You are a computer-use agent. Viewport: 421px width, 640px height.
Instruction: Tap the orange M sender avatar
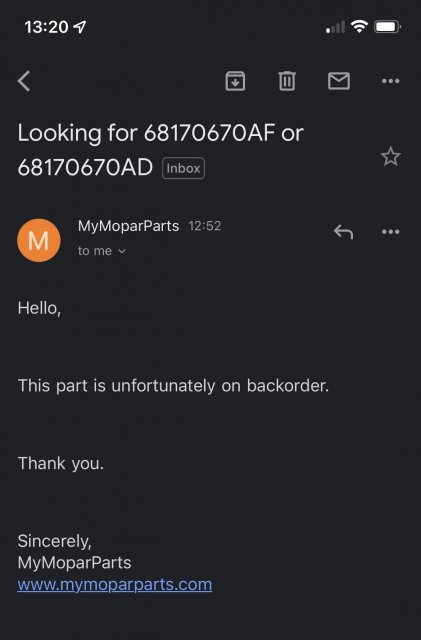pyautogui.click(x=39, y=240)
